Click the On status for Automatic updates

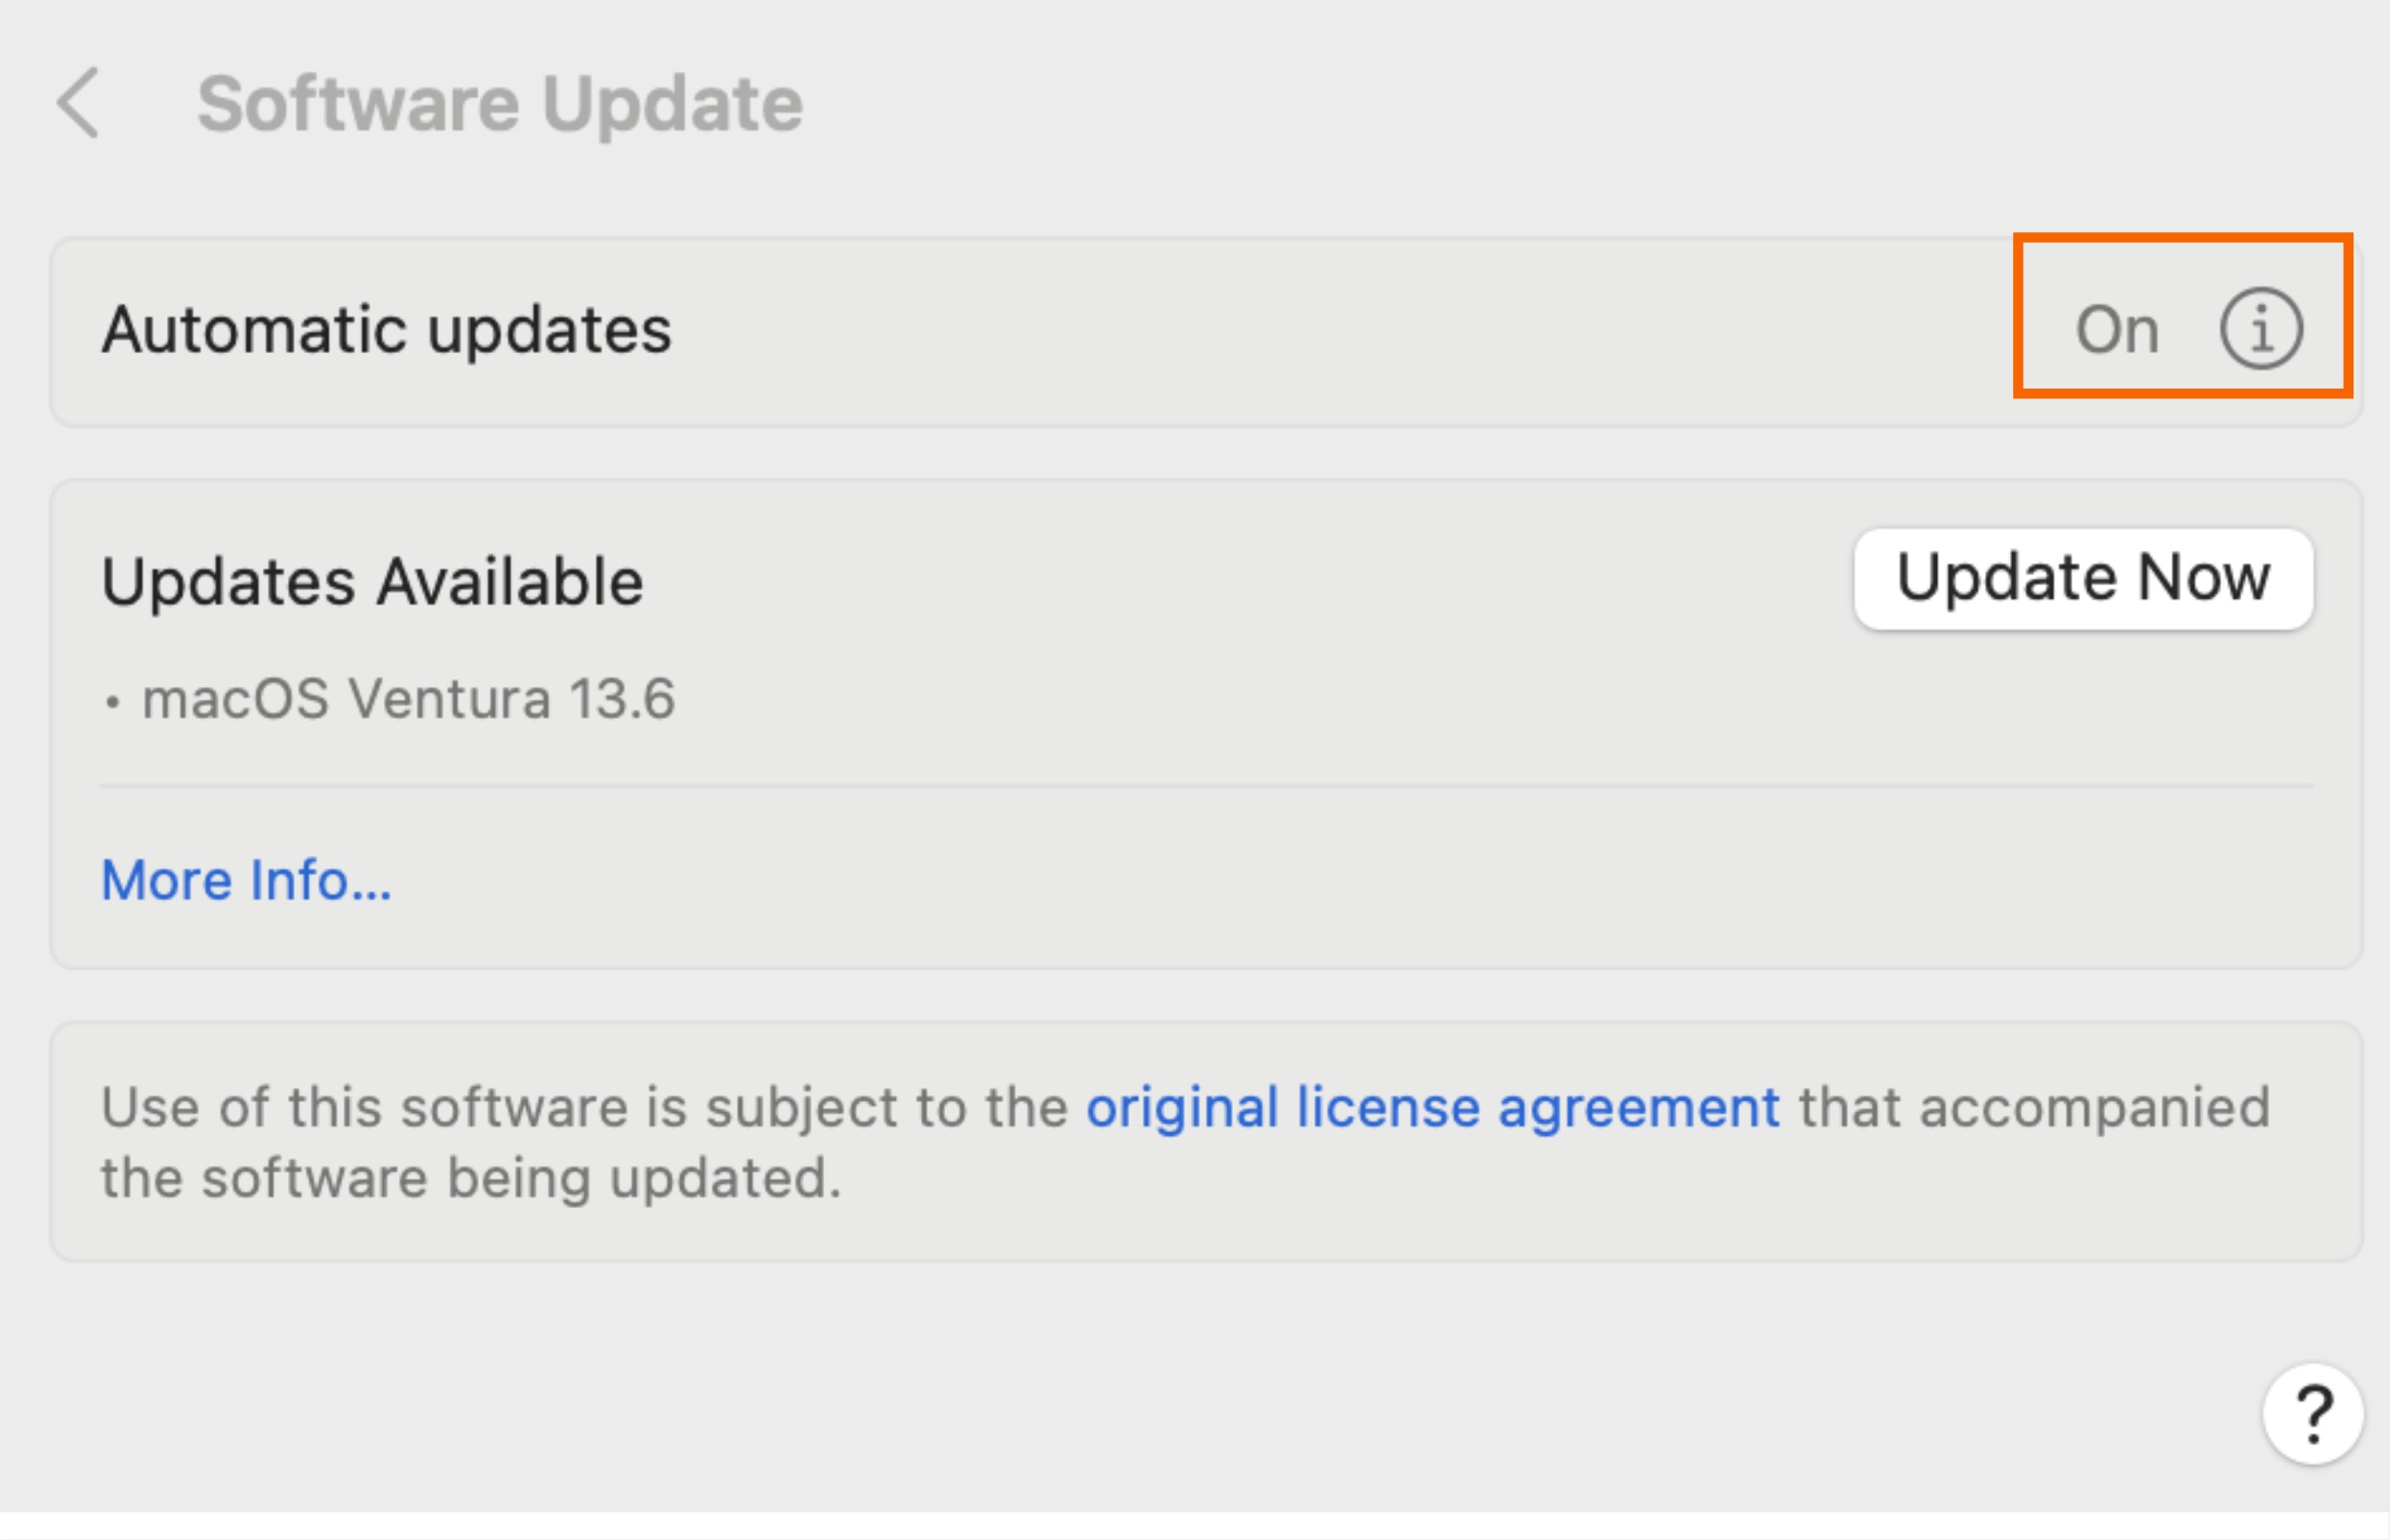(x=2116, y=329)
